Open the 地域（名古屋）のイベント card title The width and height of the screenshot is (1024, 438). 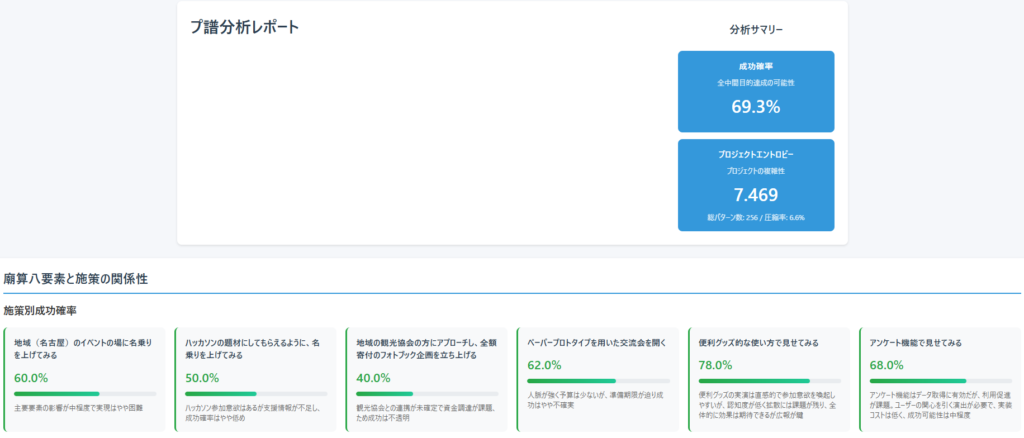[x=83, y=349]
